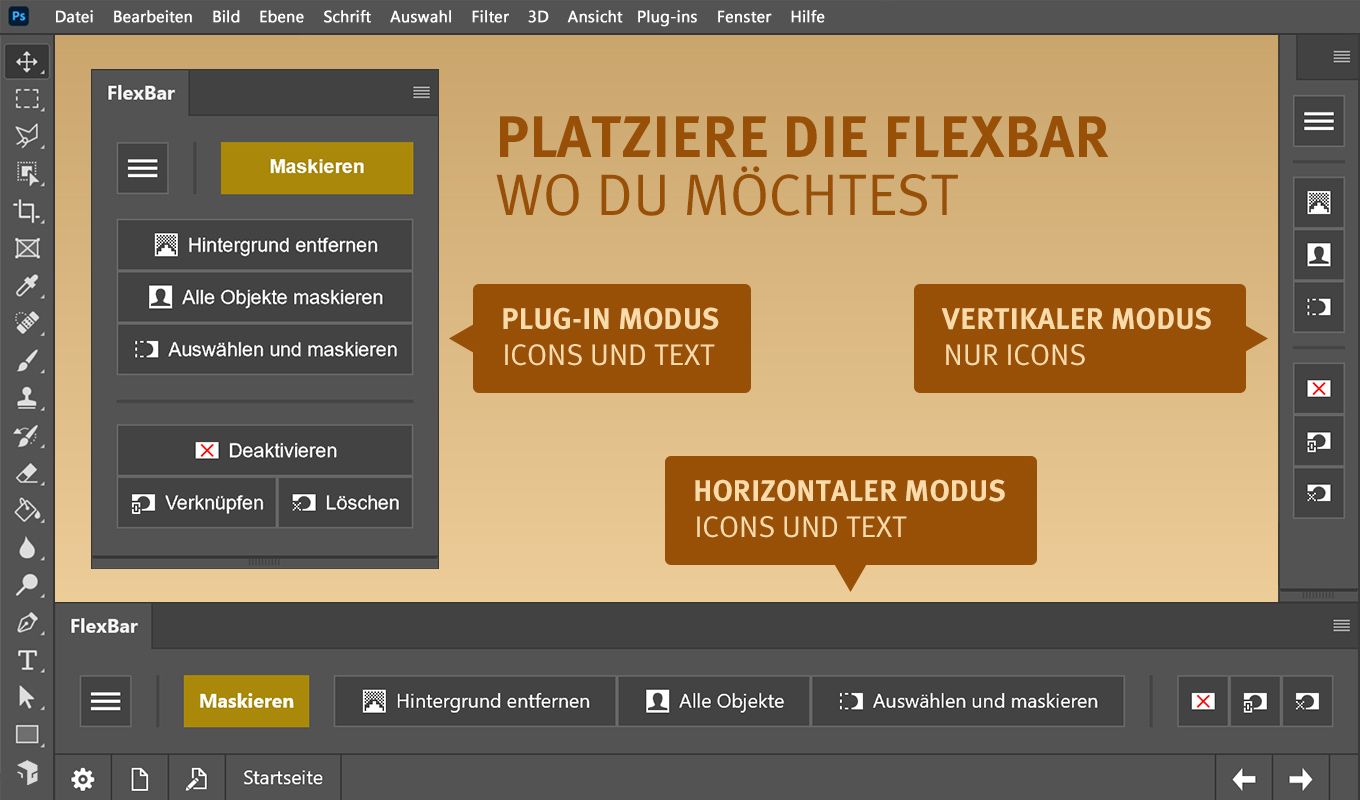
Task: Open the horizontal FlexBar panel options menu
Action: pyautogui.click(x=1342, y=626)
